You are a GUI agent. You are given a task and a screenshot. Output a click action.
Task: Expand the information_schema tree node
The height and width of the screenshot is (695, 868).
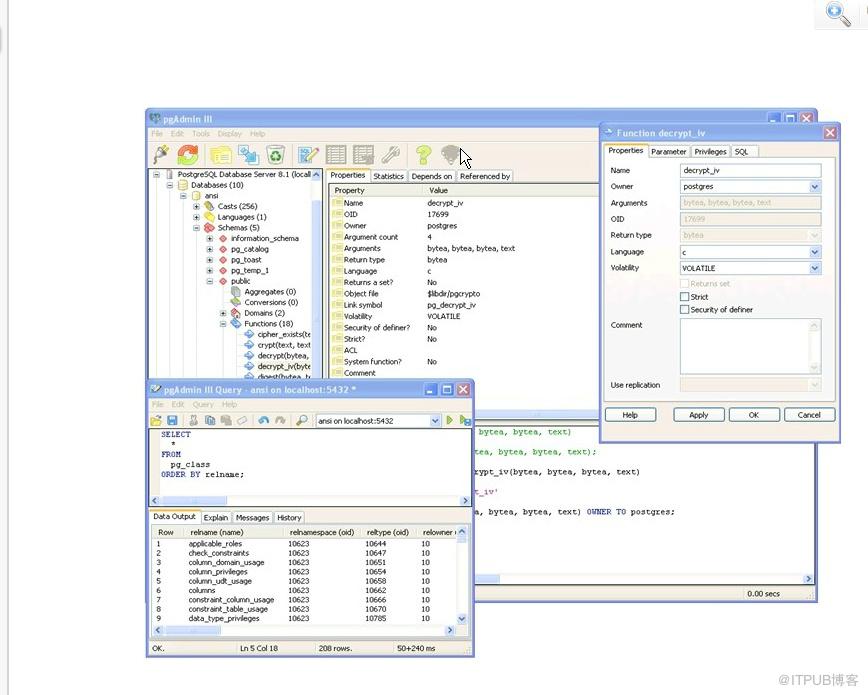pyautogui.click(x=210, y=239)
